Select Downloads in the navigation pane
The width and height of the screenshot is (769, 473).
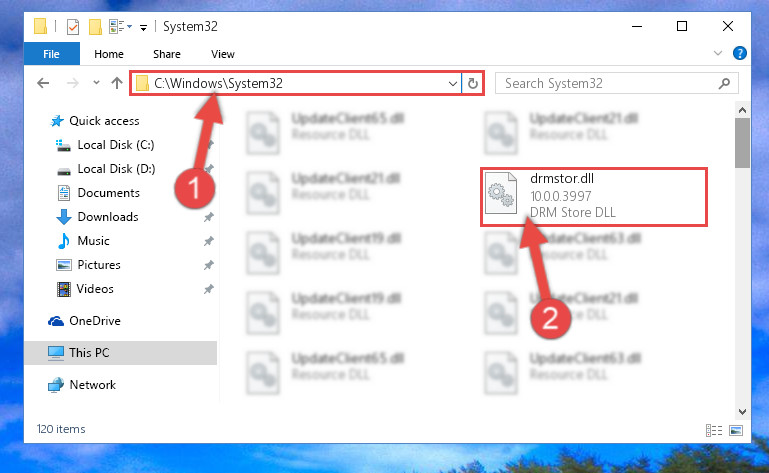(108, 217)
